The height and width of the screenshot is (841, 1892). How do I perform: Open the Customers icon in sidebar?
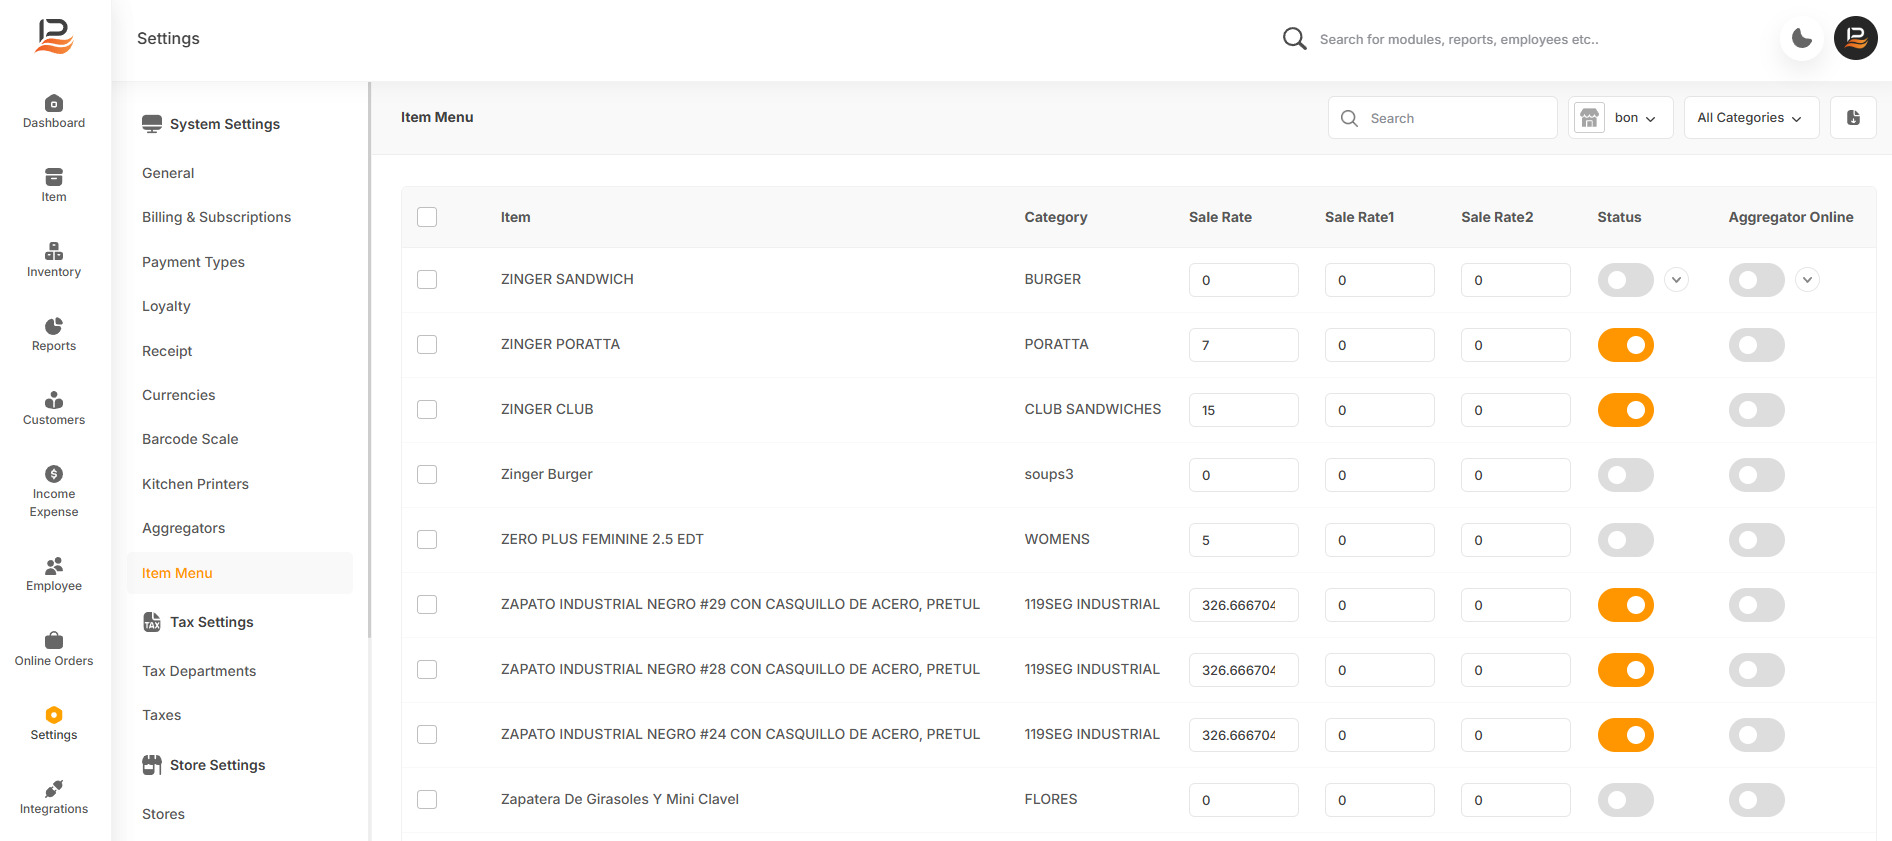click(x=54, y=400)
